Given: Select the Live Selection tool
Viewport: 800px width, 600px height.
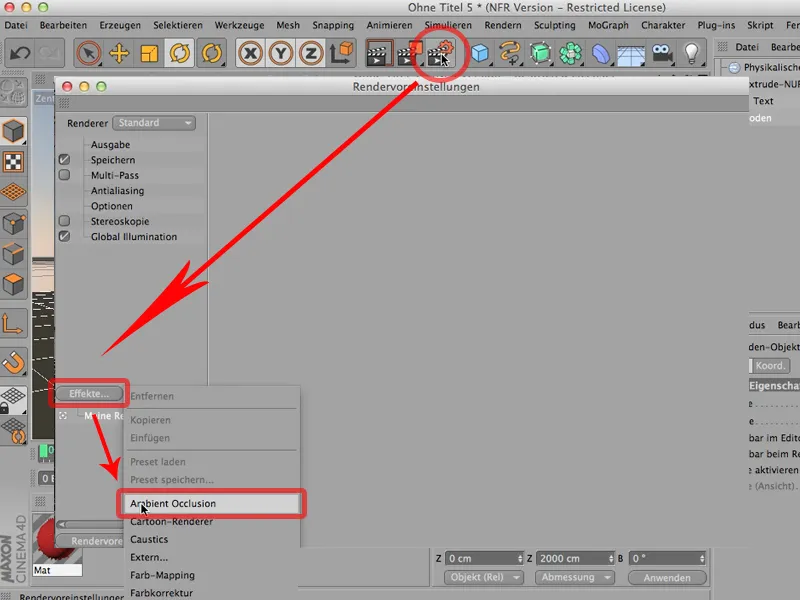Looking at the screenshot, I should pyautogui.click(x=88, y=53).
